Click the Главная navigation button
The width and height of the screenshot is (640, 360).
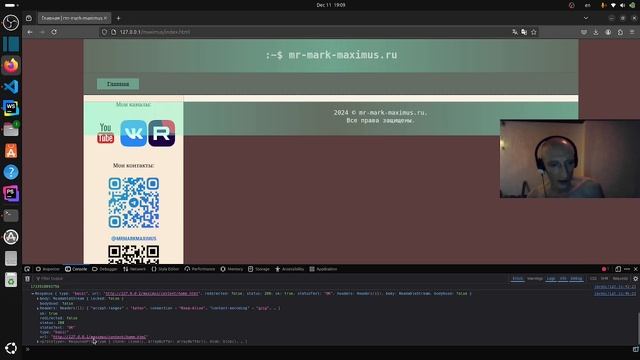pyautogui.click(x=118, y=84)
